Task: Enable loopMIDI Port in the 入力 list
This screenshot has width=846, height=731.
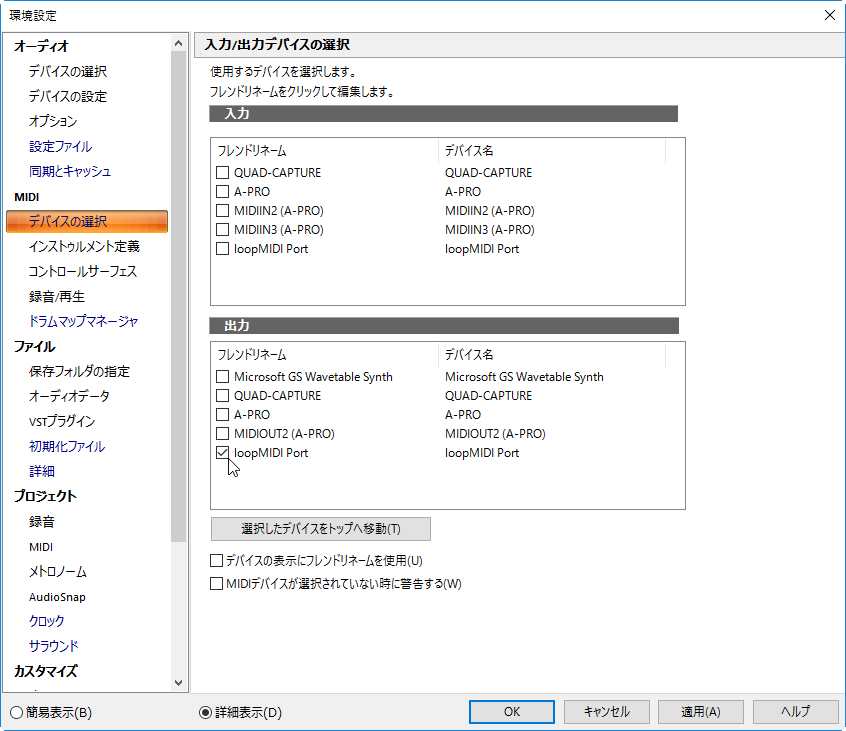Action: click(x=222, y=249)
